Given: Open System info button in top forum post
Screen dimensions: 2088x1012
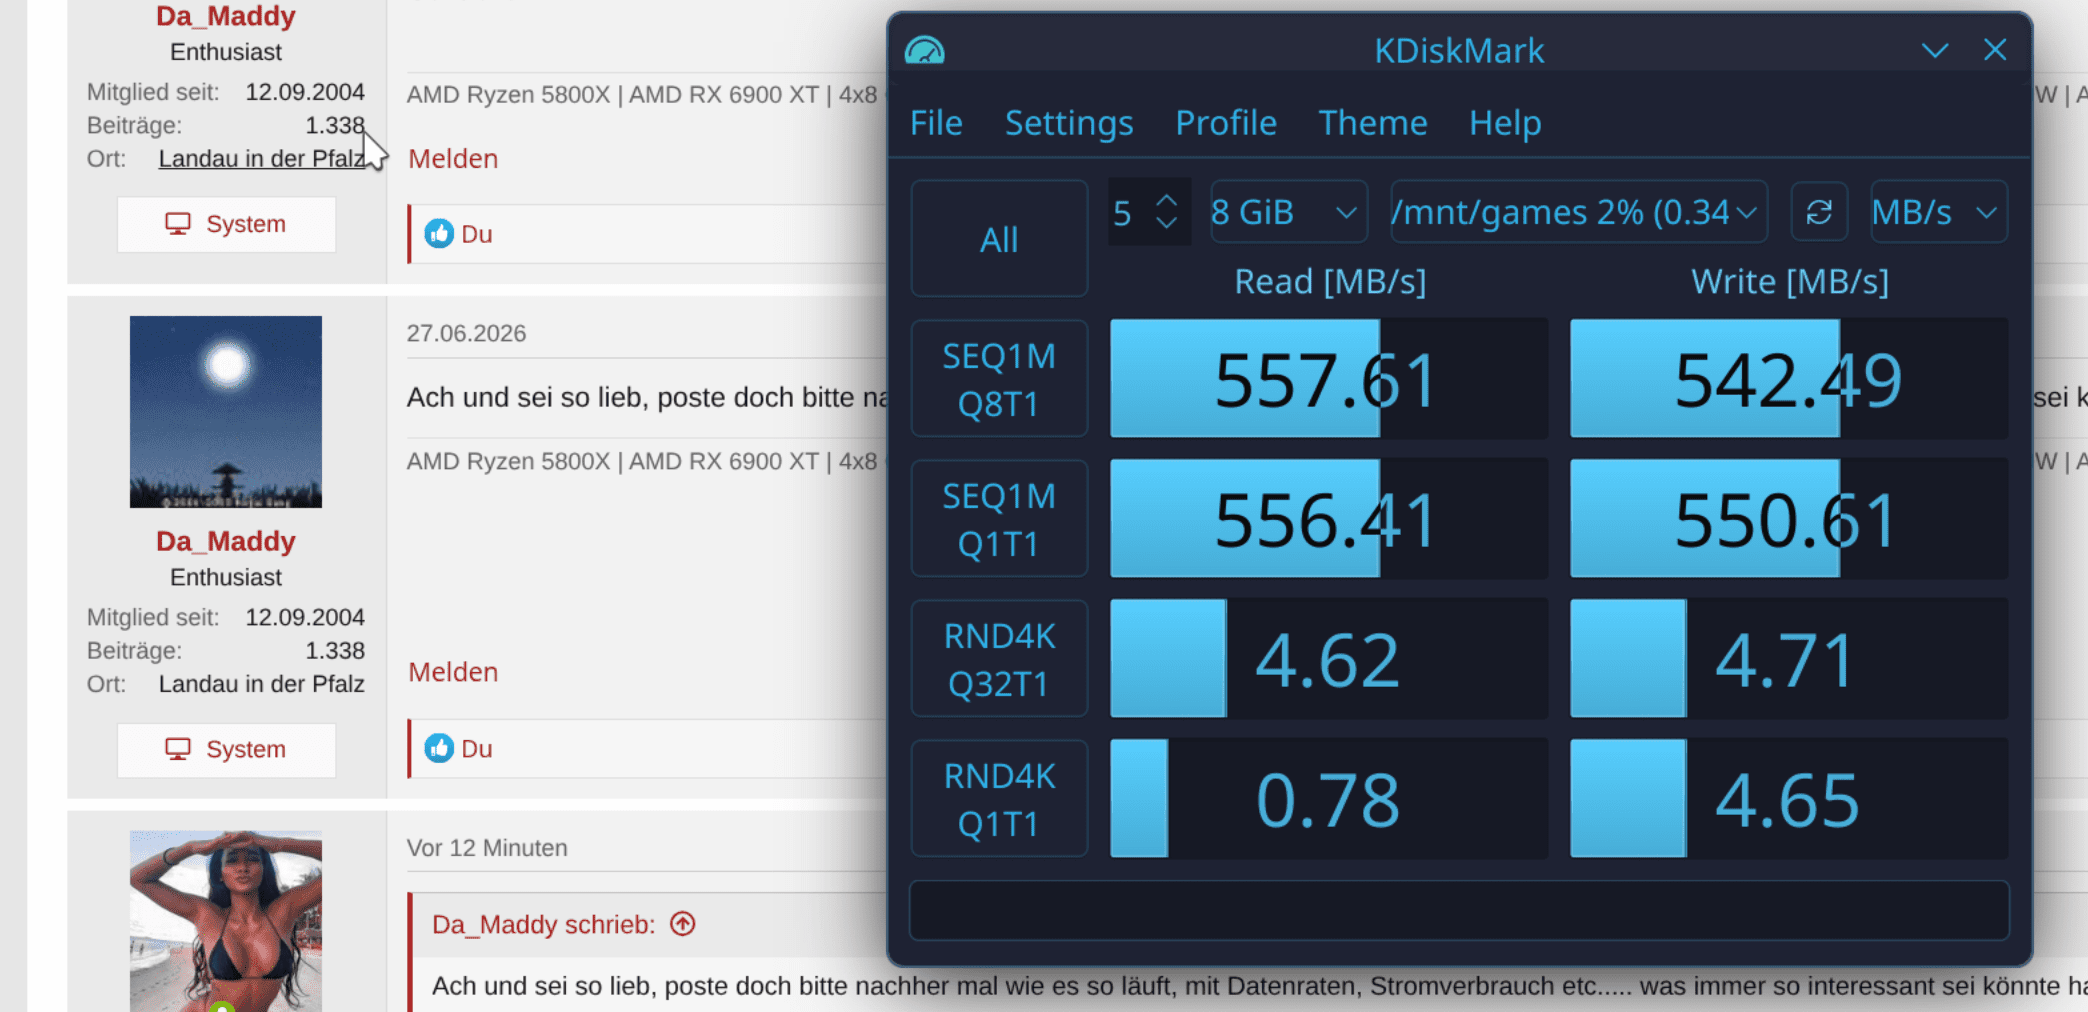Looking at the screenshot, I should click(x=226, y=224).
